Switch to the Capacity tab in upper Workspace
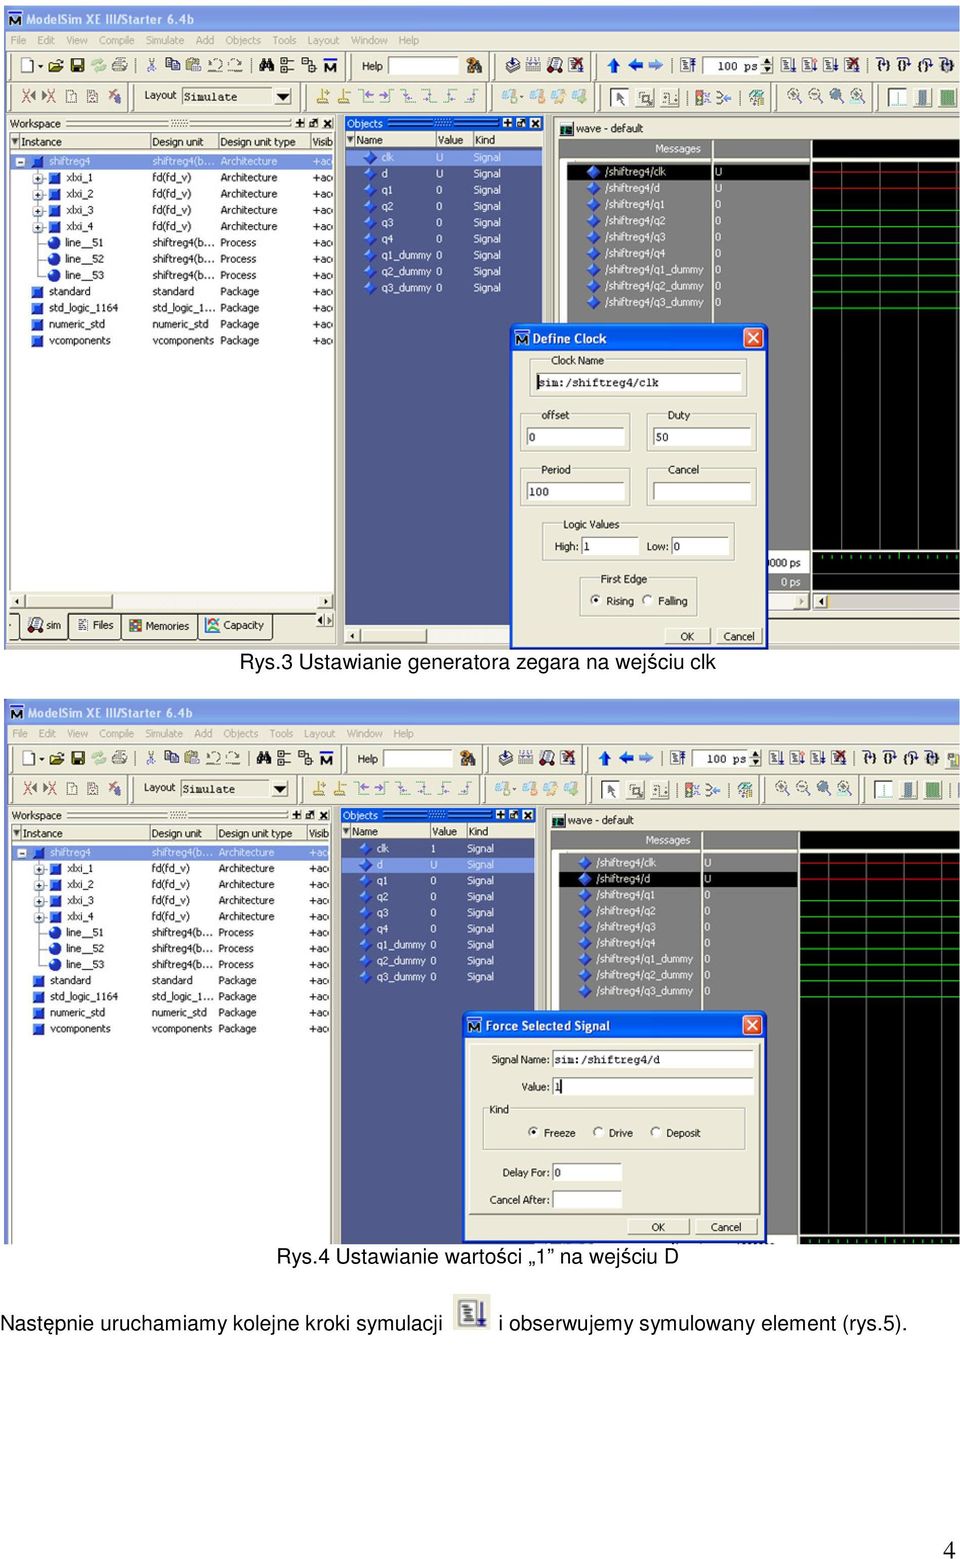 pos(235,625)
